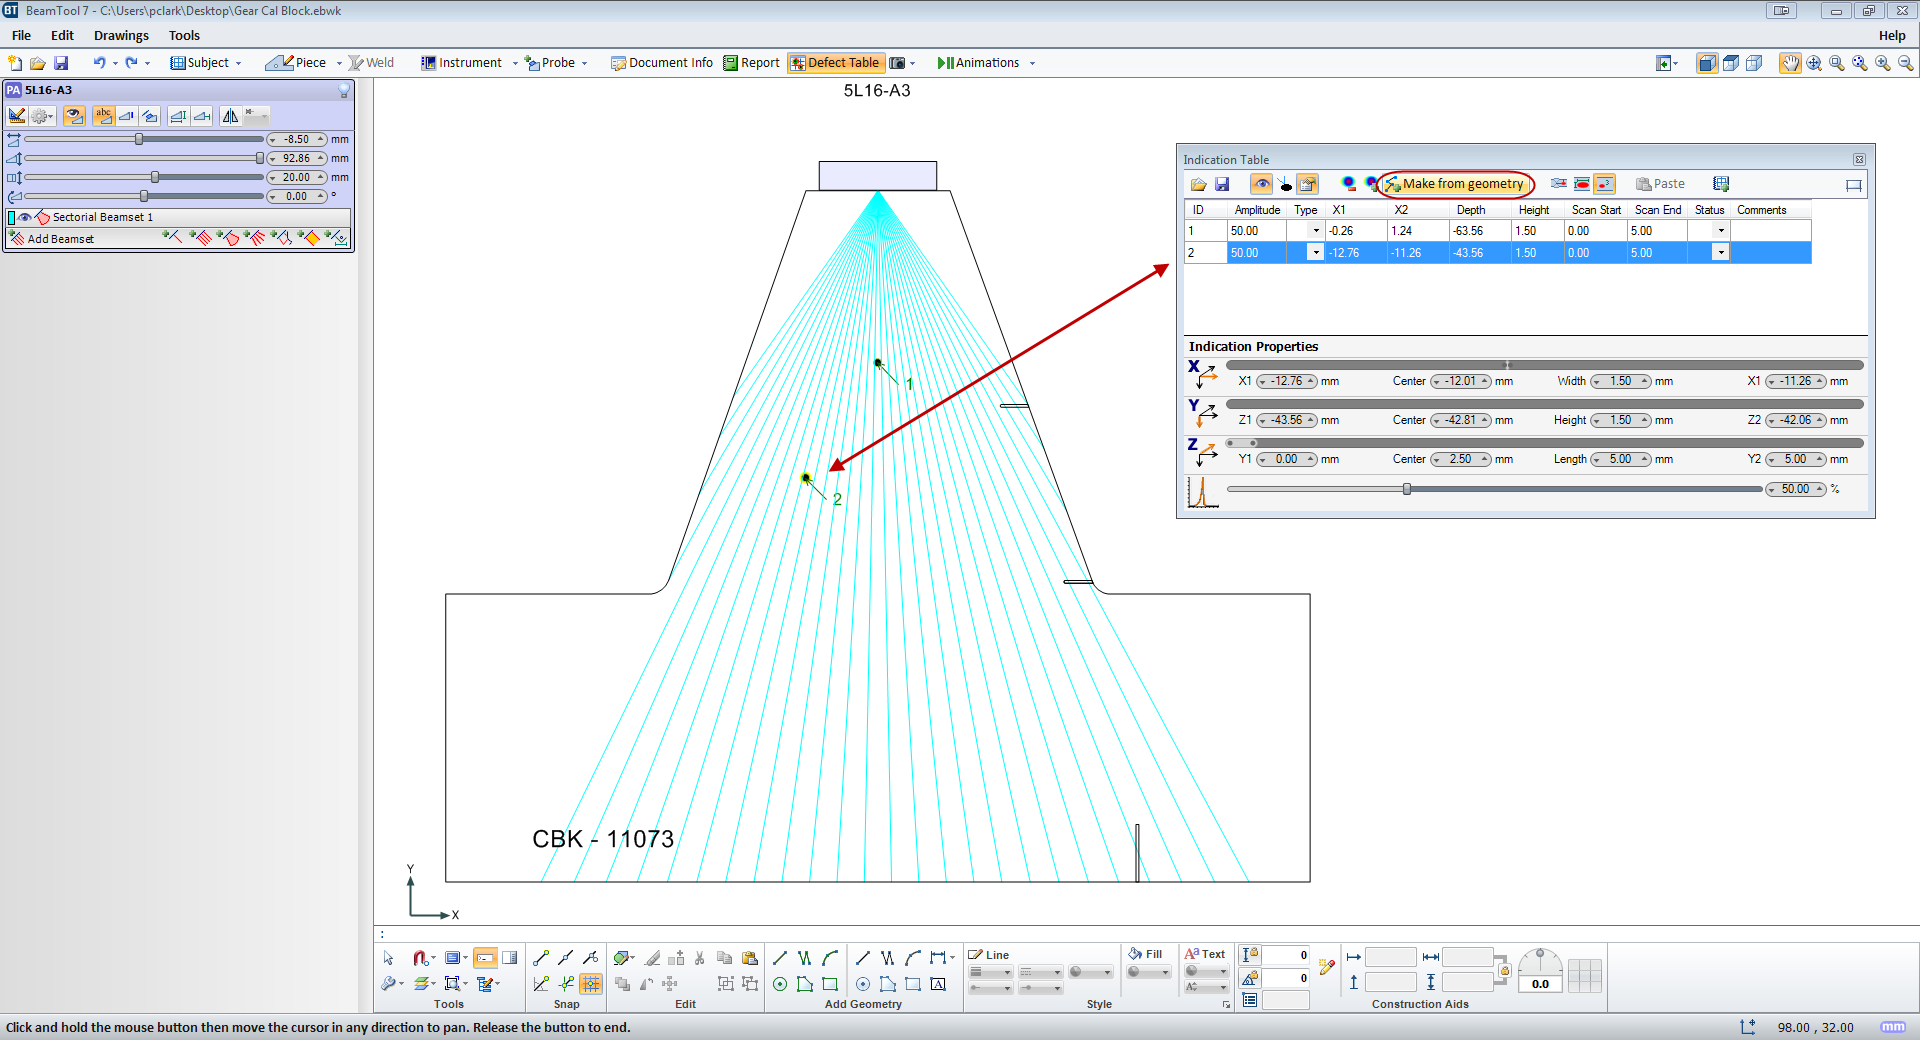This screenshot has height=1040, width=1920.
Task: Toggle visibility of Sectorial Beamset 1
Action: click(x=24, y=217)
